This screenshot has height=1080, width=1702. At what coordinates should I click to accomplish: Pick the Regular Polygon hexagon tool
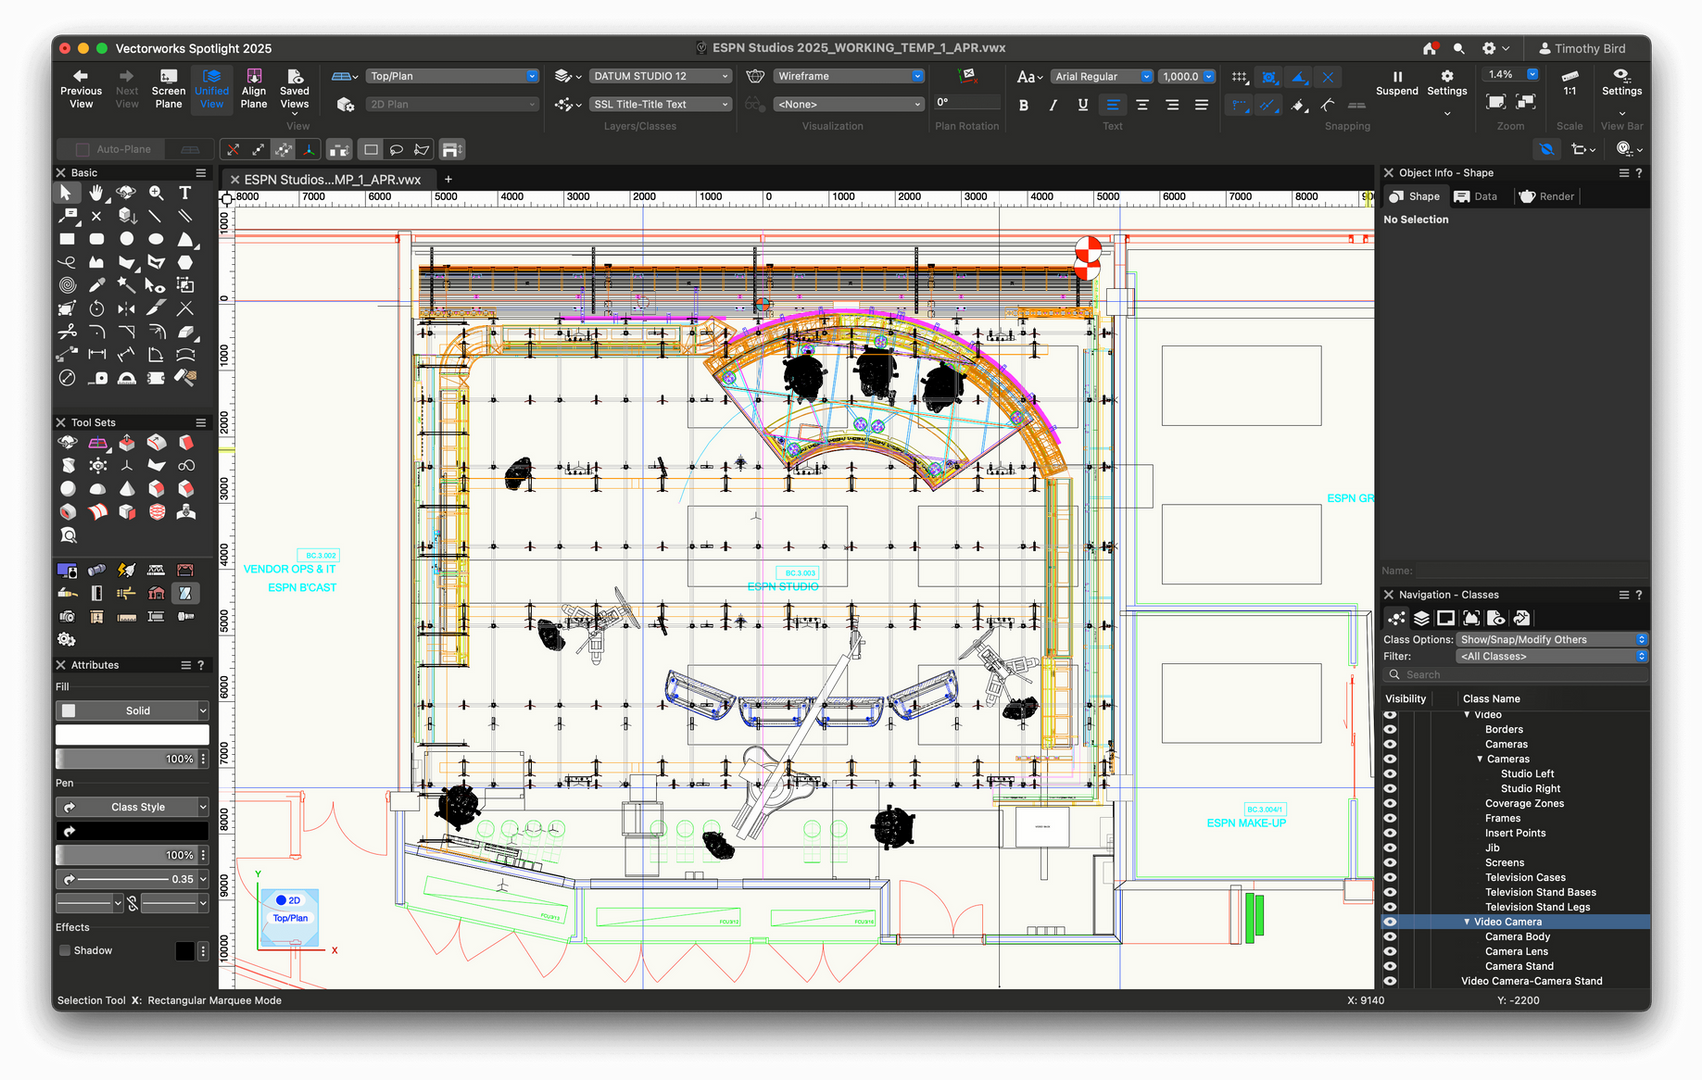tap(185, 262)
